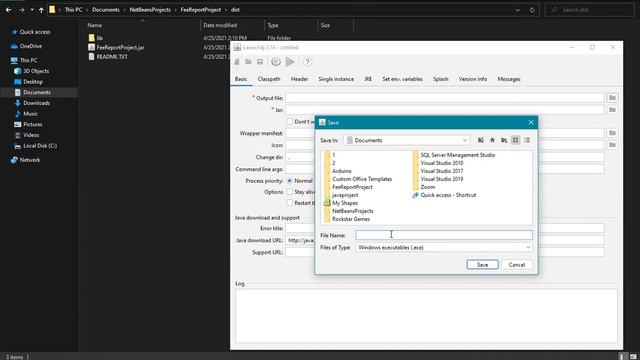Click the Build wrapper gear icon in Launch4j
The image size is (640, 360).
276,62
